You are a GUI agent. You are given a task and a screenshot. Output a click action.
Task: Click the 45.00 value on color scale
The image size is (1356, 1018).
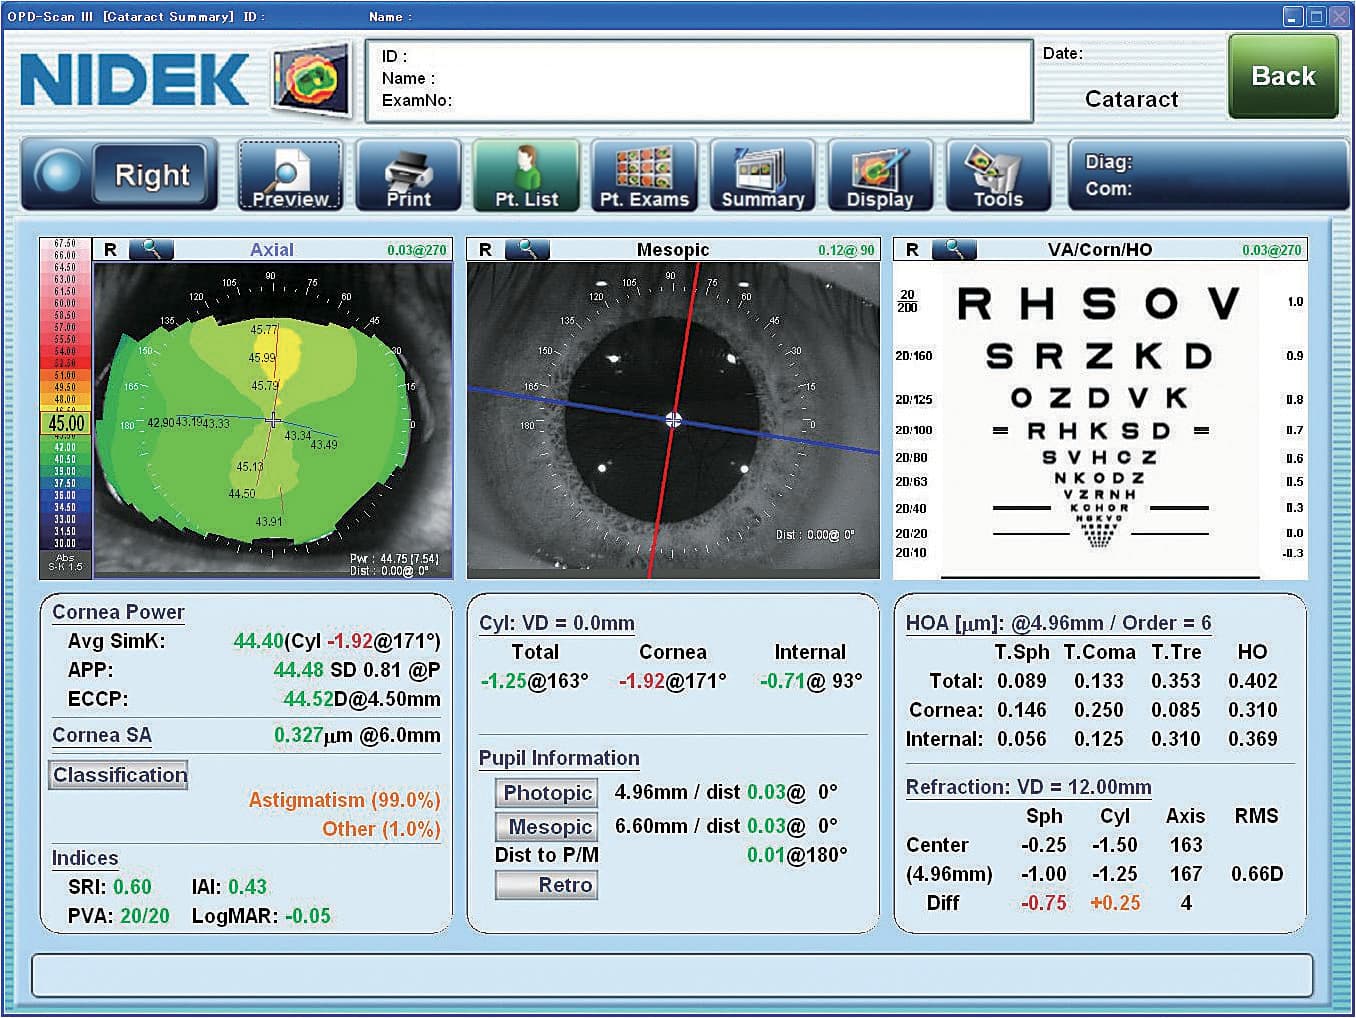point(66,423)
